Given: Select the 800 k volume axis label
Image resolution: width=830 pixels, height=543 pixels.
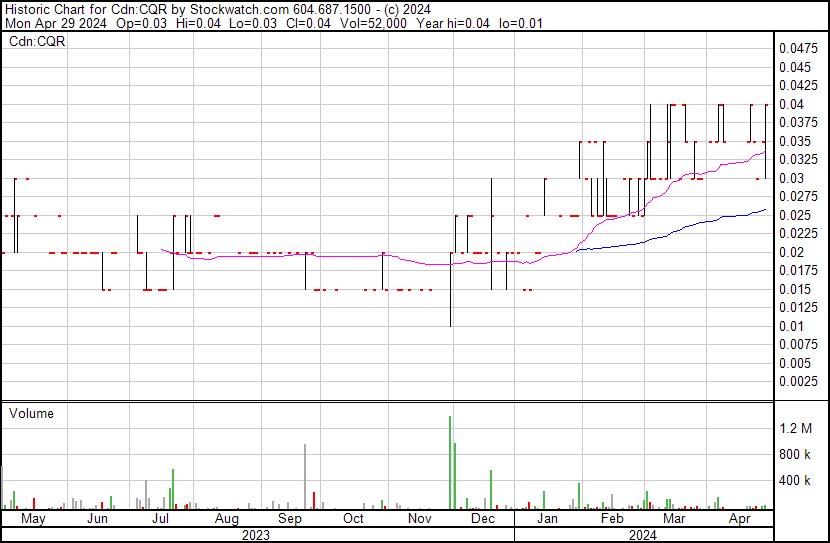Looking at the screenshot, I should pos(795,455).
